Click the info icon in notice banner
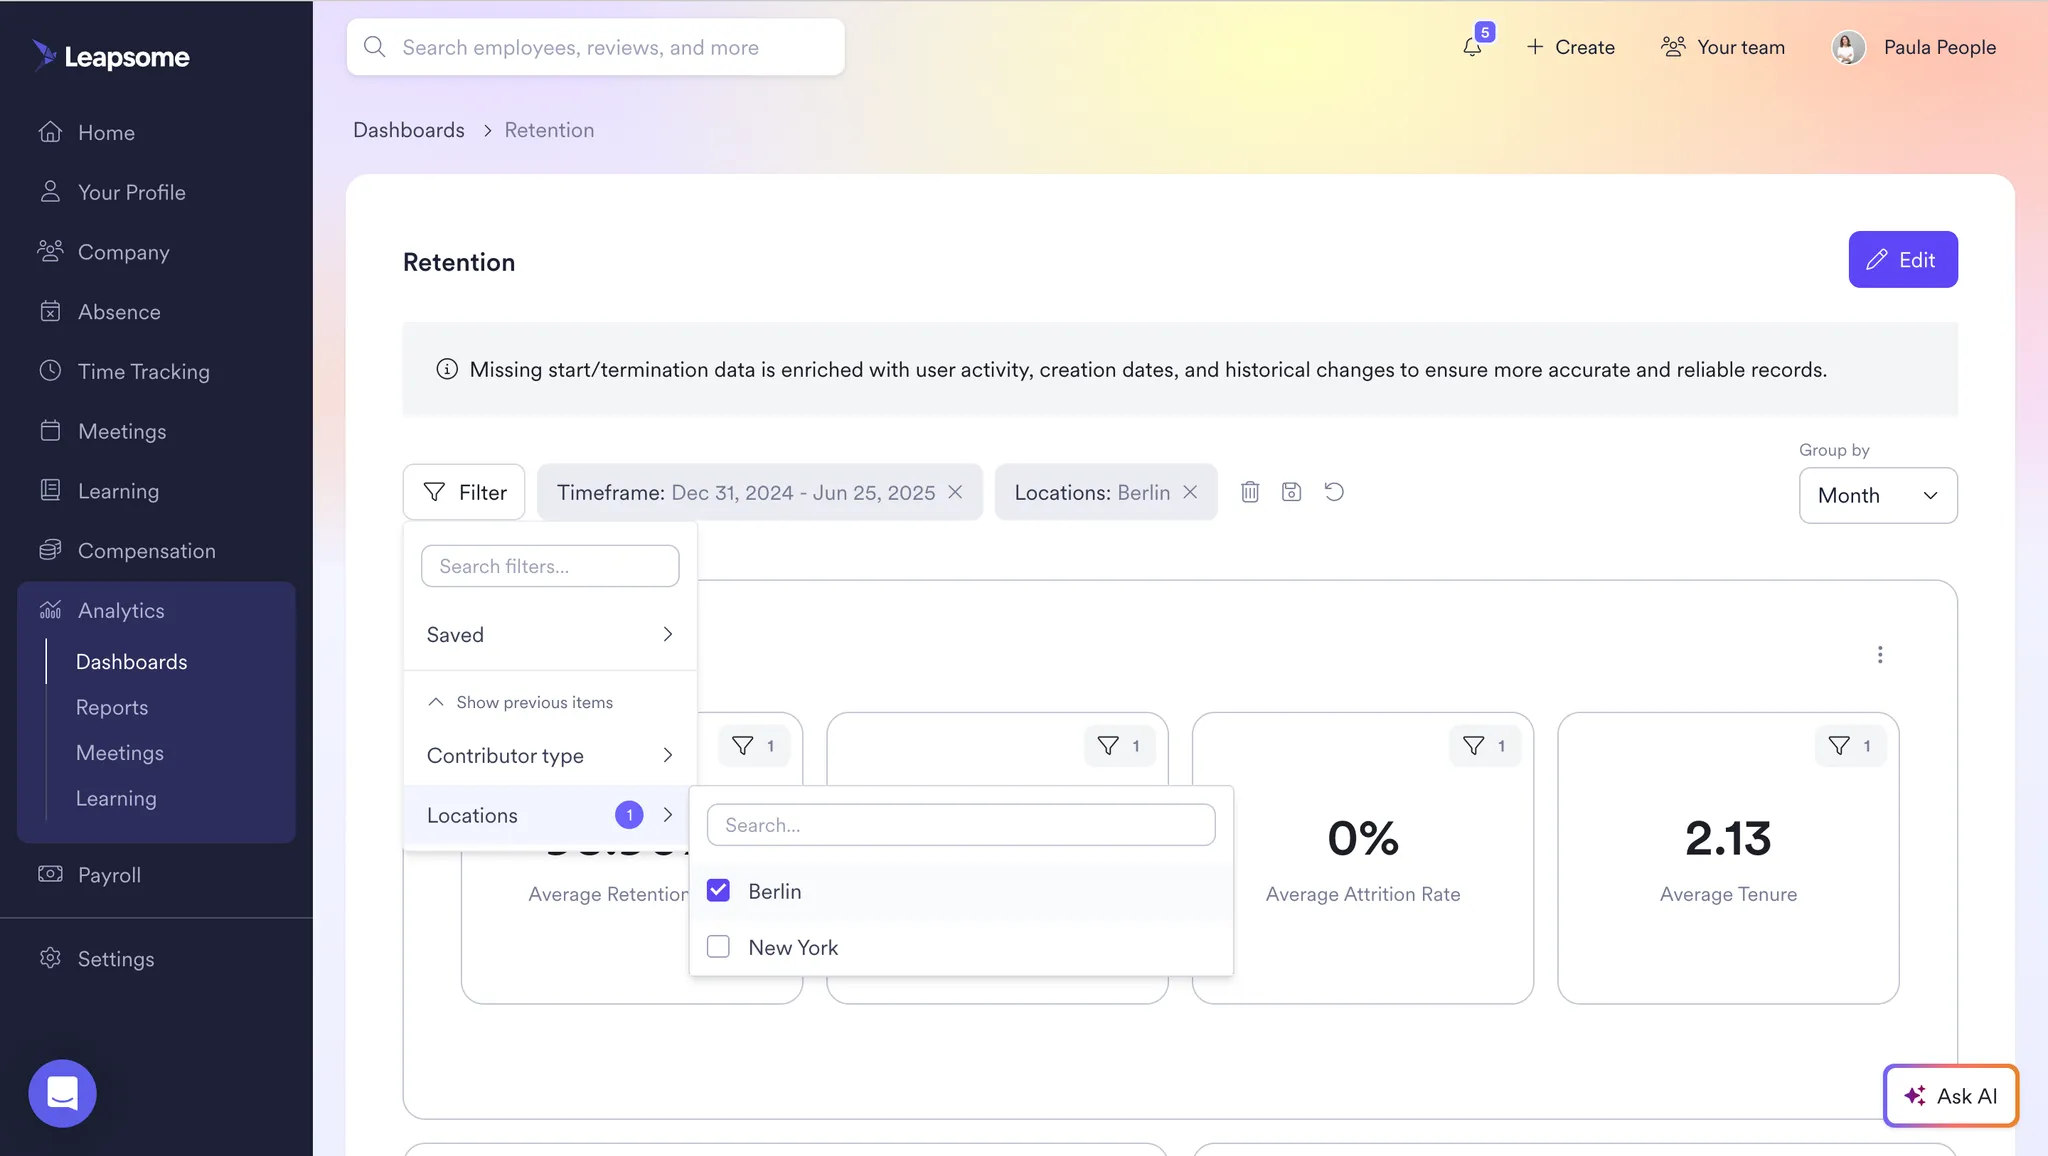Image resolution: width=2048 pixels, height=1156 pixels. click(x=447, y=370)
